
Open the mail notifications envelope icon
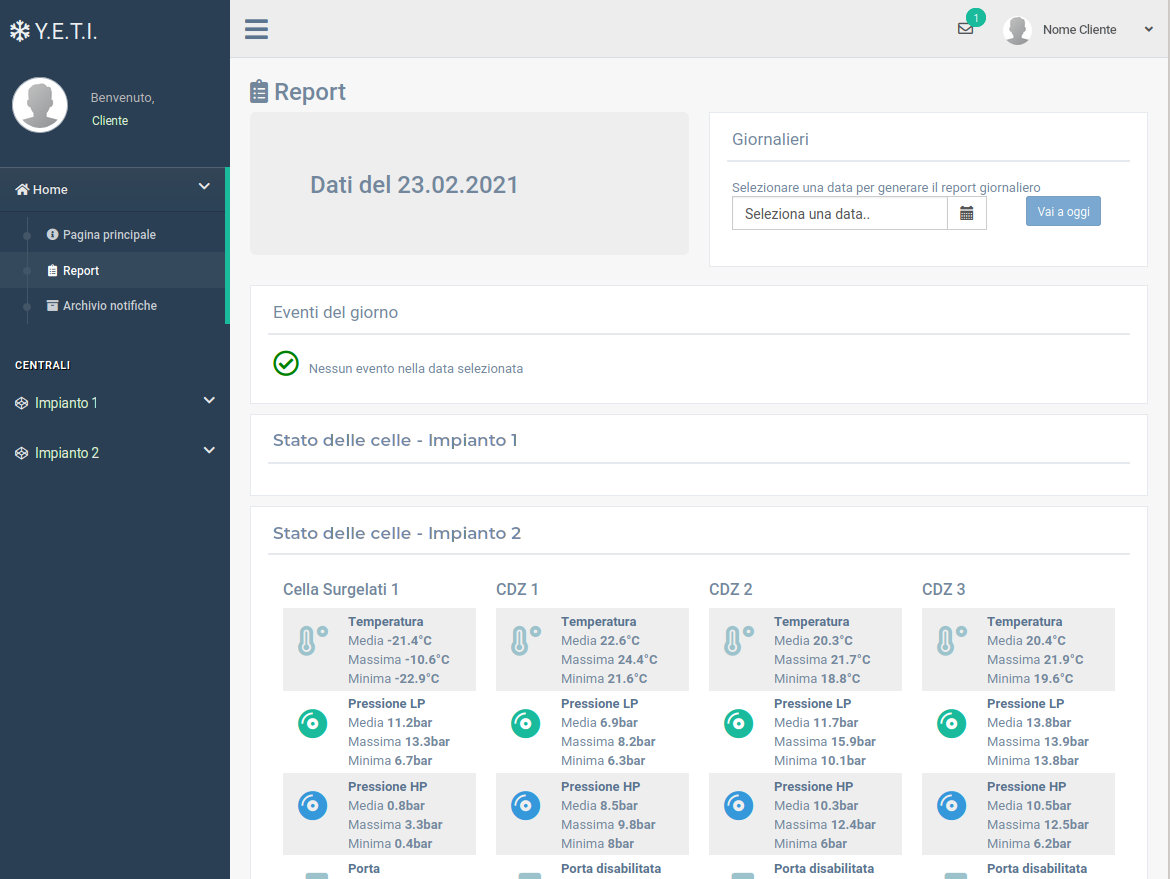coord(965,29)
